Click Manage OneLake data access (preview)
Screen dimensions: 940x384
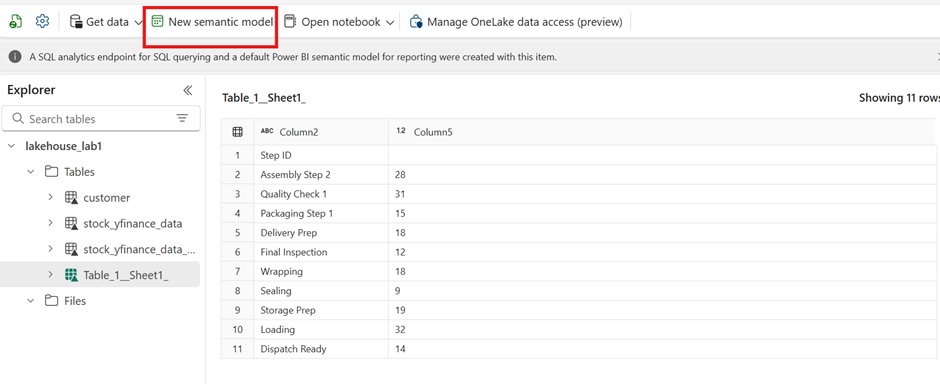(x=517, y=22)
